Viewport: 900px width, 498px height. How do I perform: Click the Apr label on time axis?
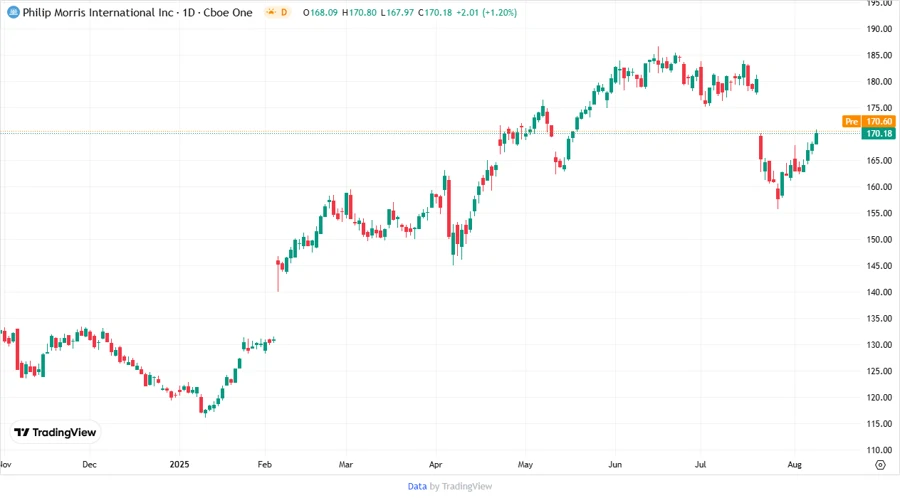coord(436,464)
